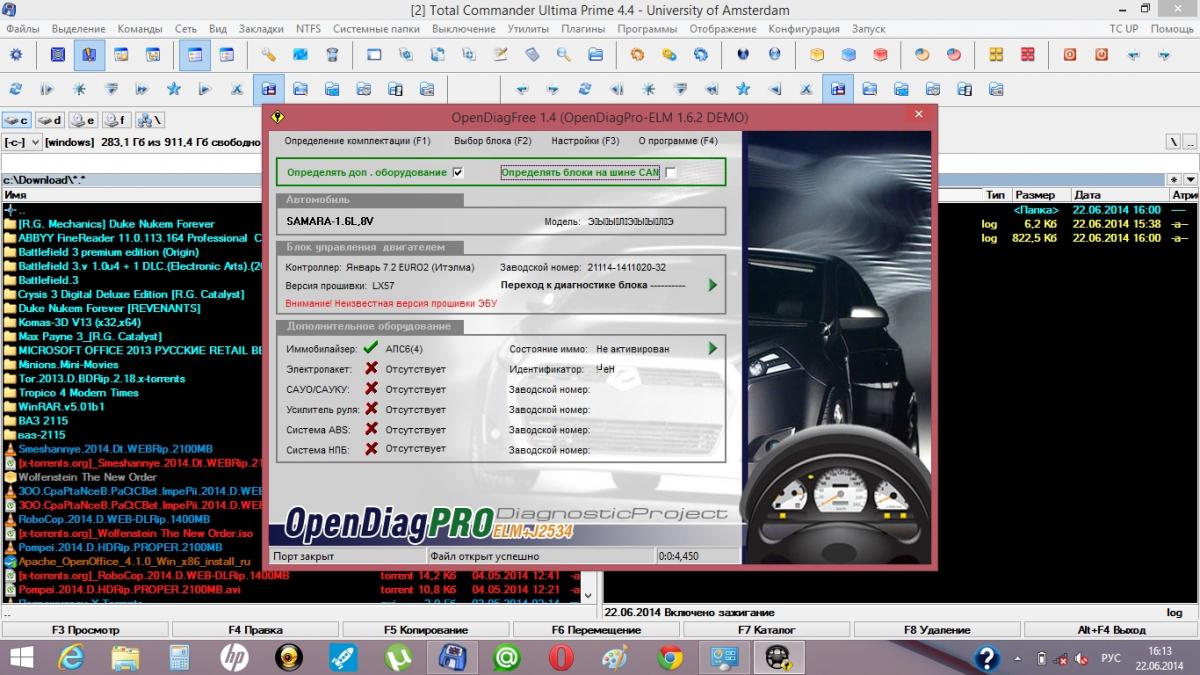Click the red cube toolbar icon
Viewport: 1200px width, 675px height.
pos(880,55)
